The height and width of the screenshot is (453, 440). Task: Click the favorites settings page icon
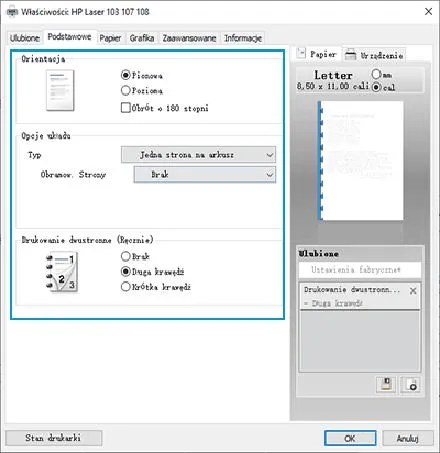click(410, 384)
